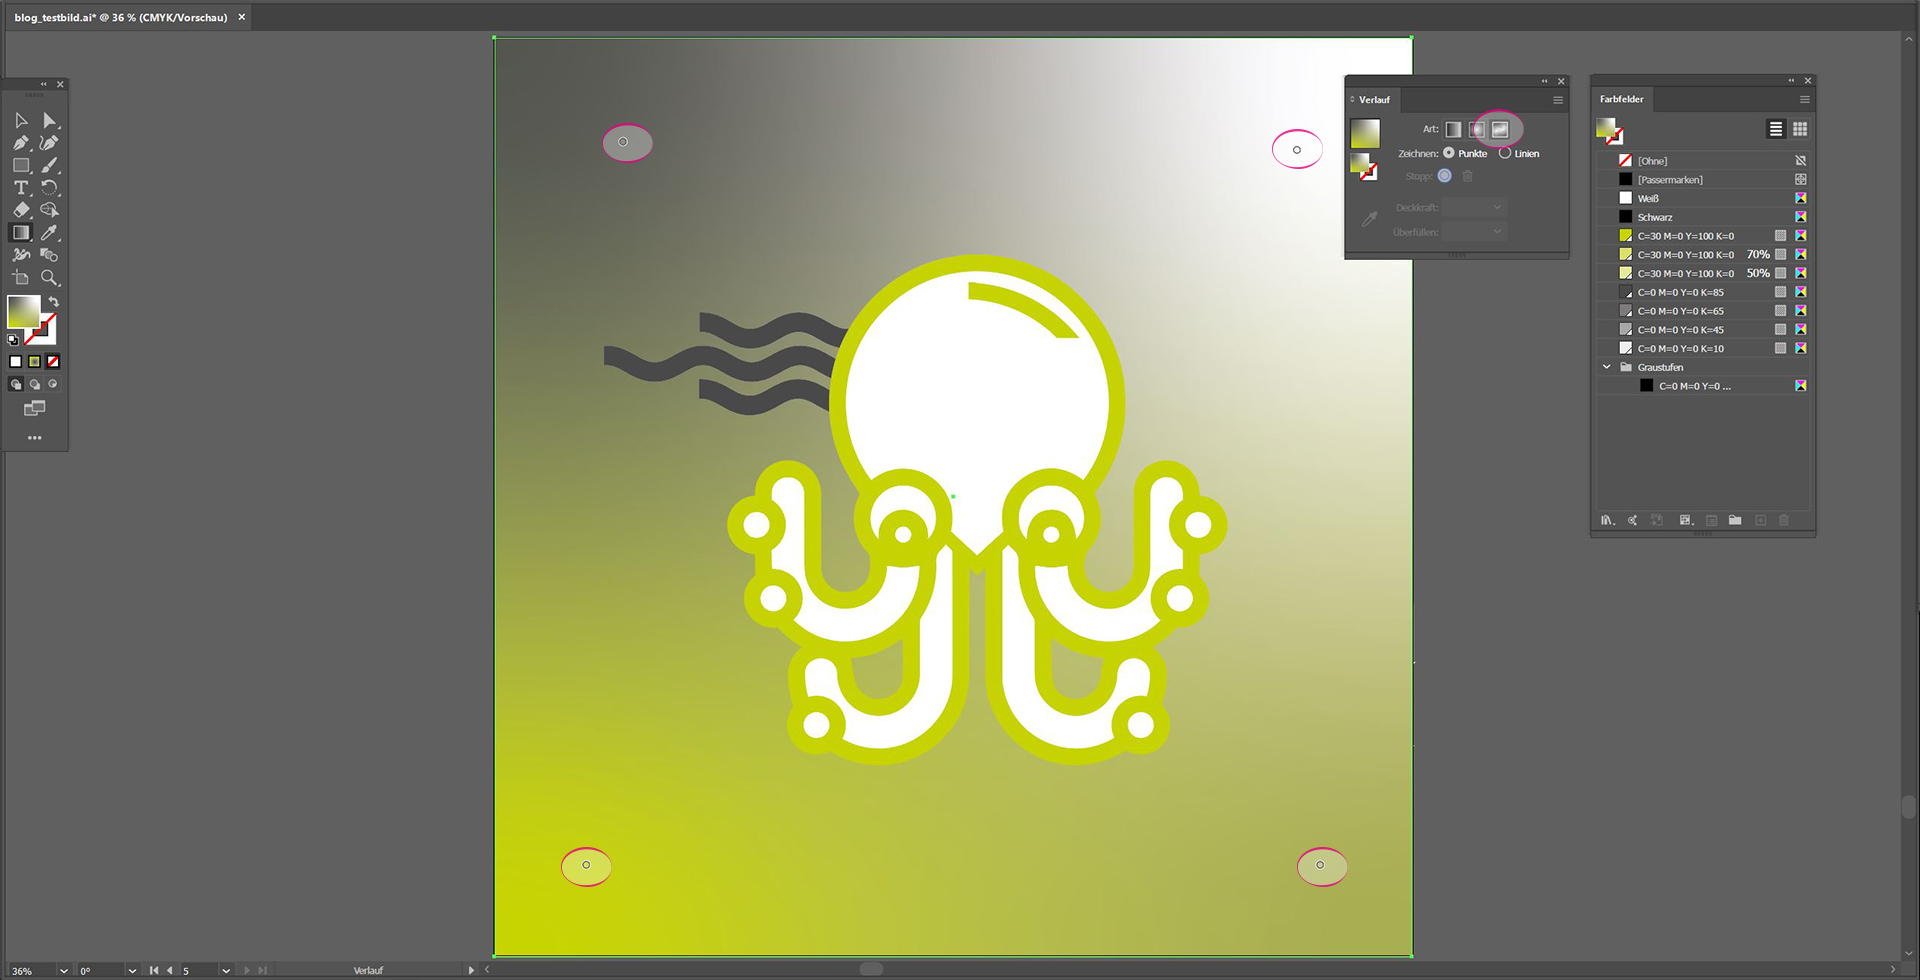Collapse the Graustufen swatch group

click(x=1607, y=367)
